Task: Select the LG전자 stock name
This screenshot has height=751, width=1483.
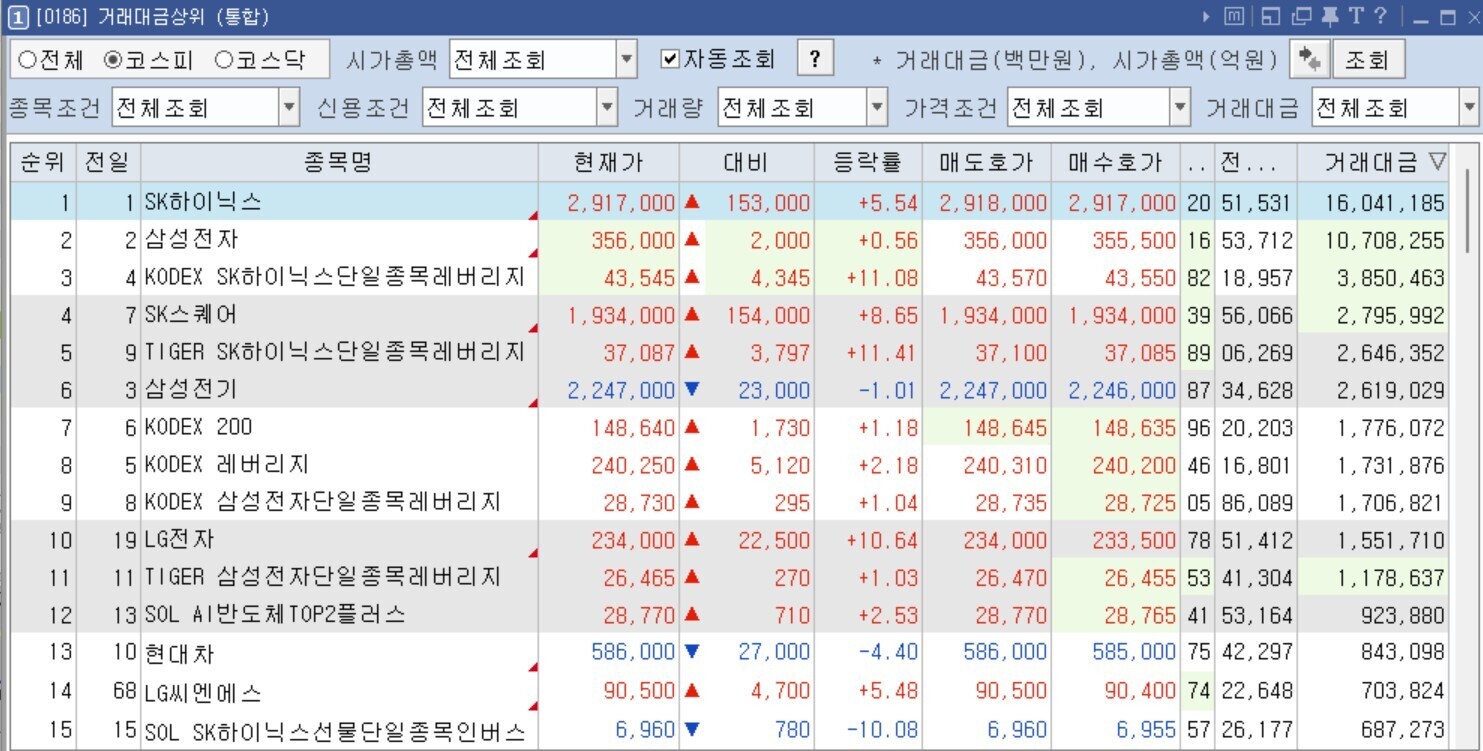Action: click(x=179, y=540)
